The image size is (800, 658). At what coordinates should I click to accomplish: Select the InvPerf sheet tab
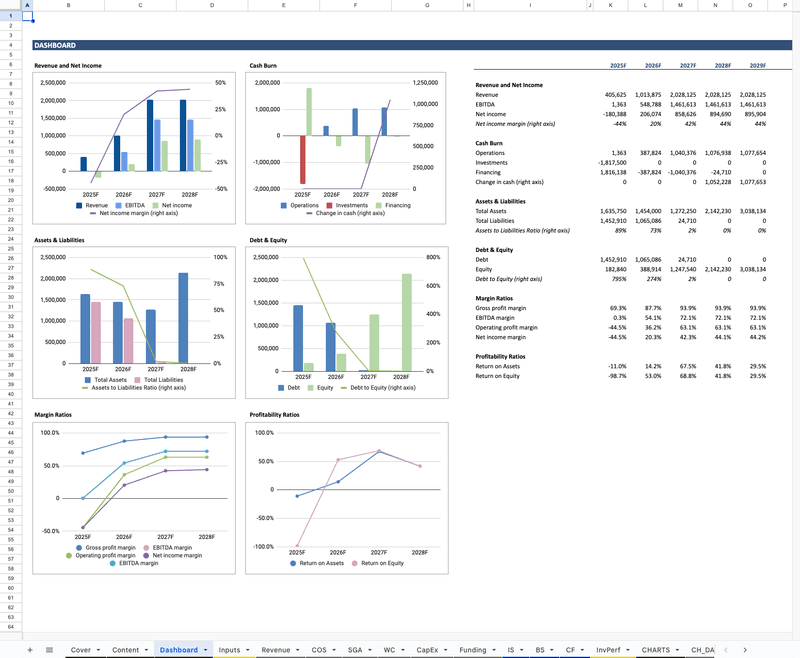coord(607,650)
